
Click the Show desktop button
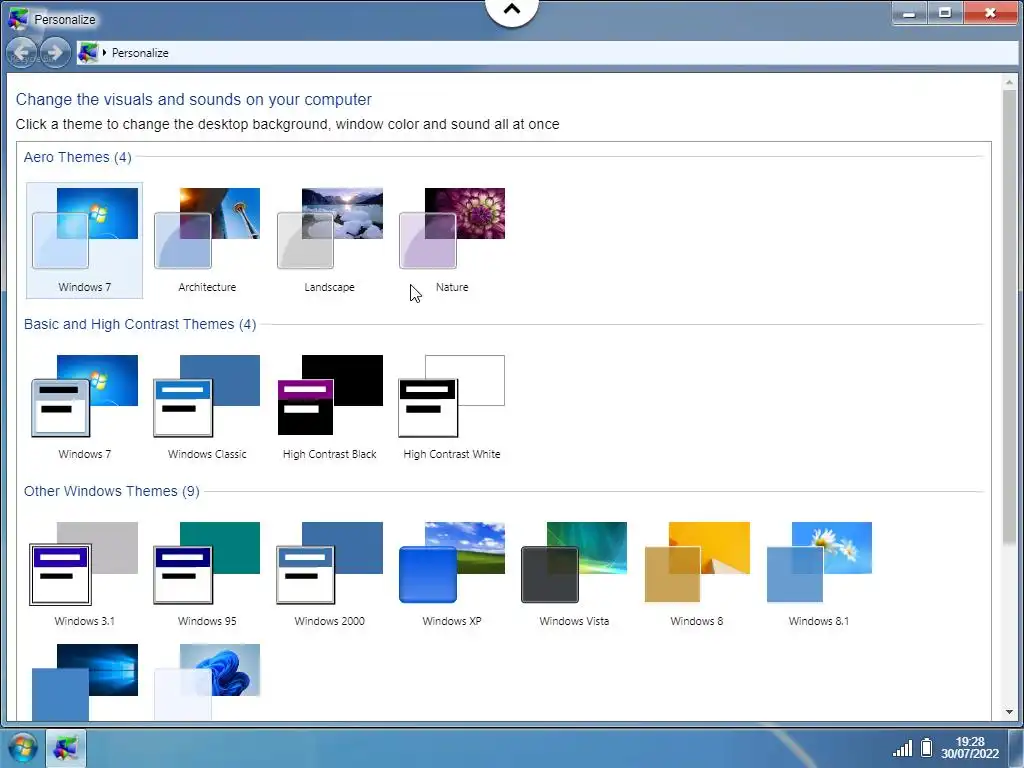[x=1016, y=747]
